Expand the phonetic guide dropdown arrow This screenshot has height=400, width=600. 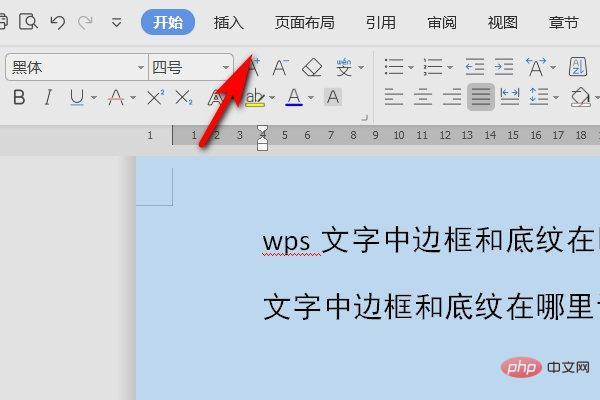[361, 67]
